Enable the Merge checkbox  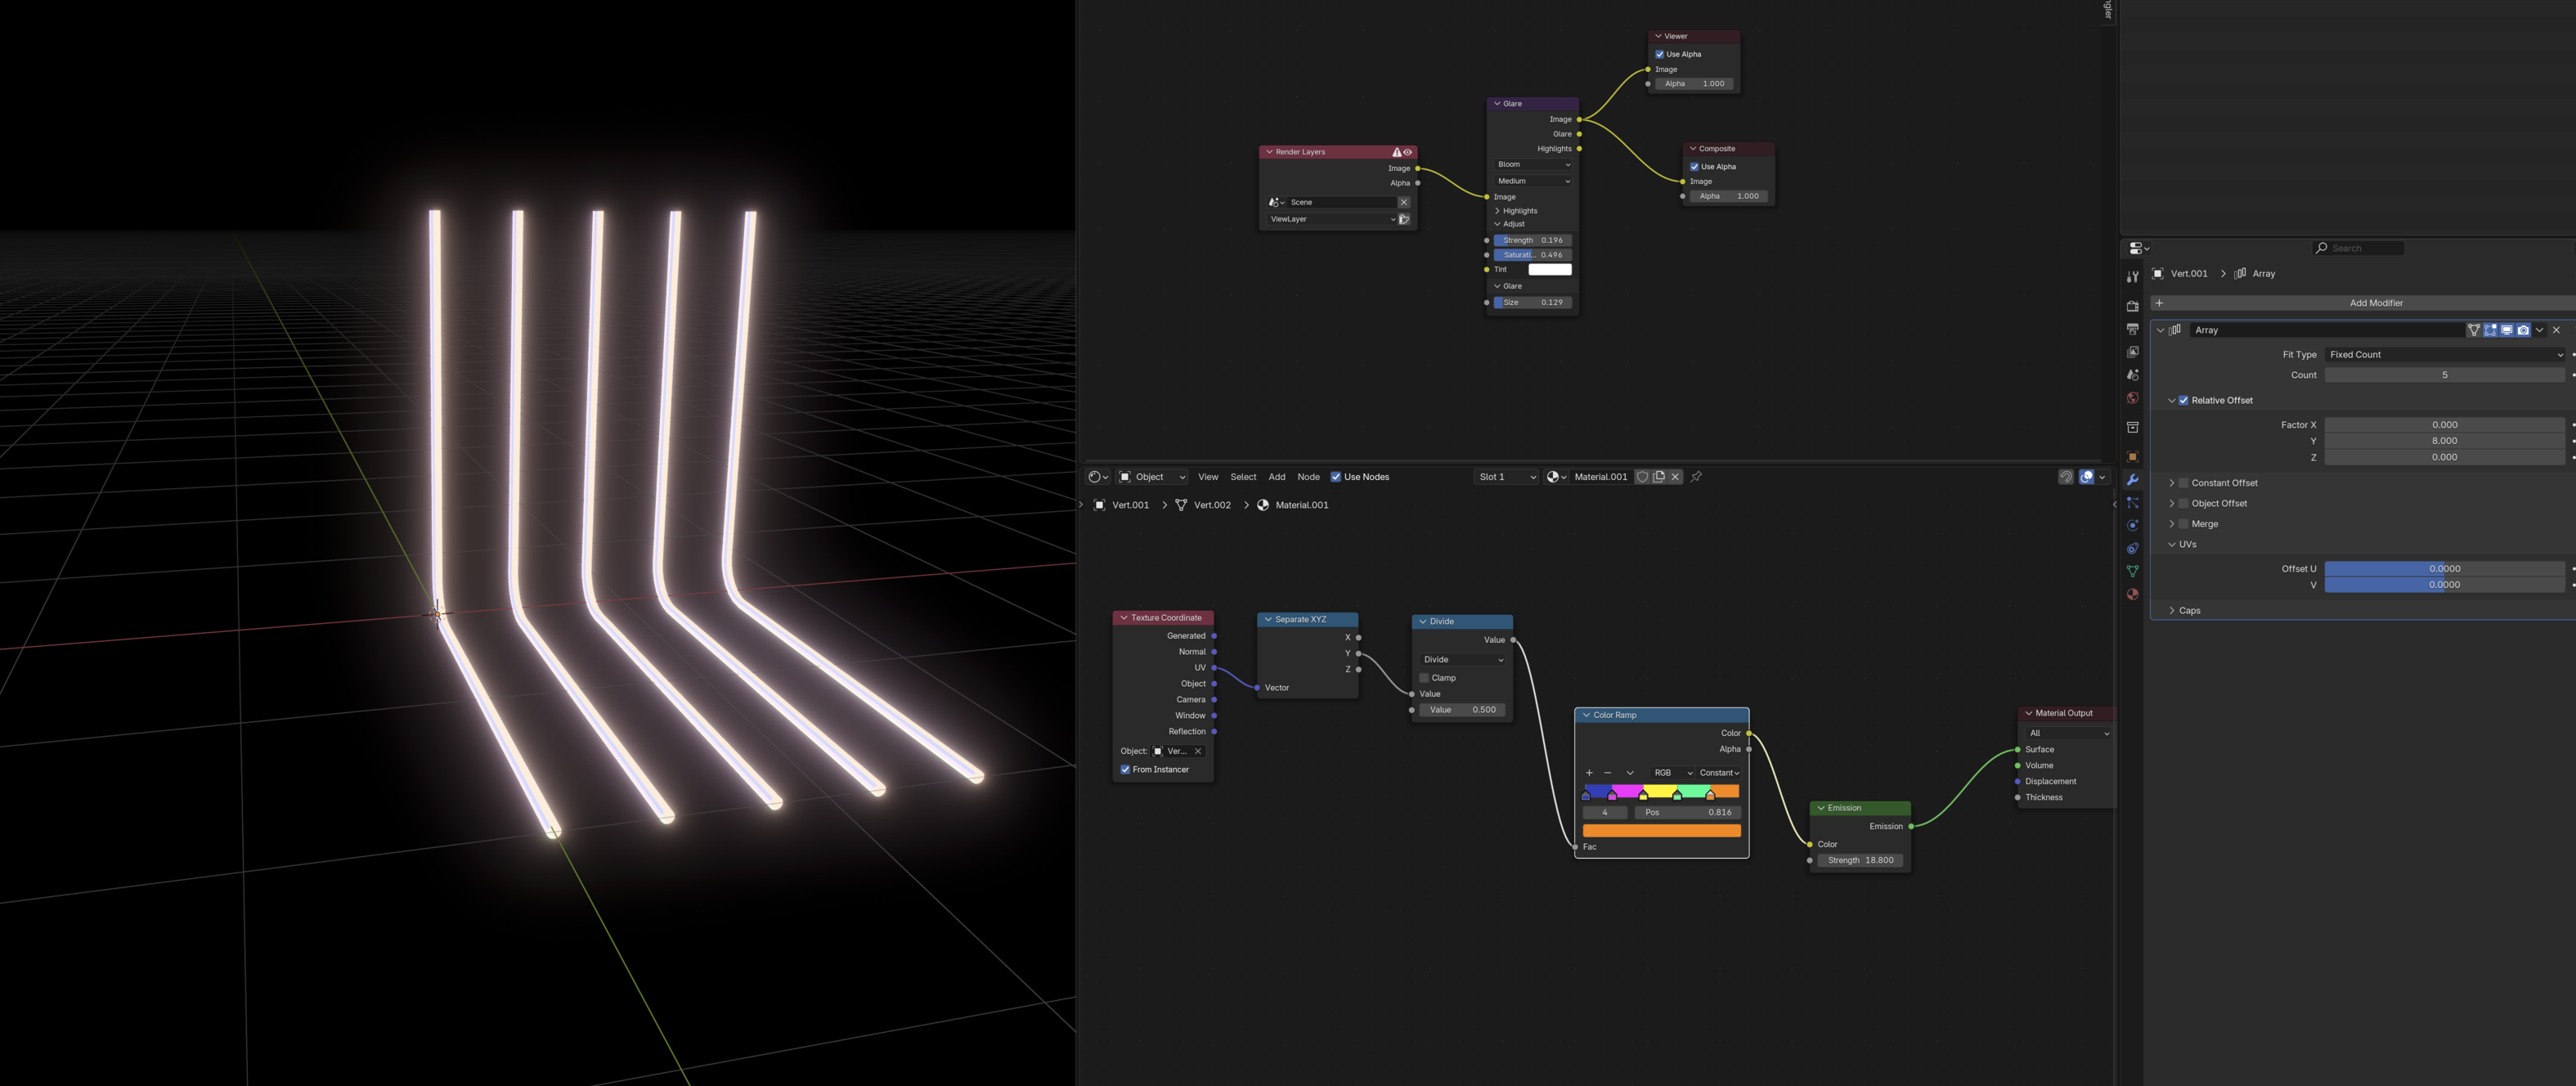[x=2183, y=524]
